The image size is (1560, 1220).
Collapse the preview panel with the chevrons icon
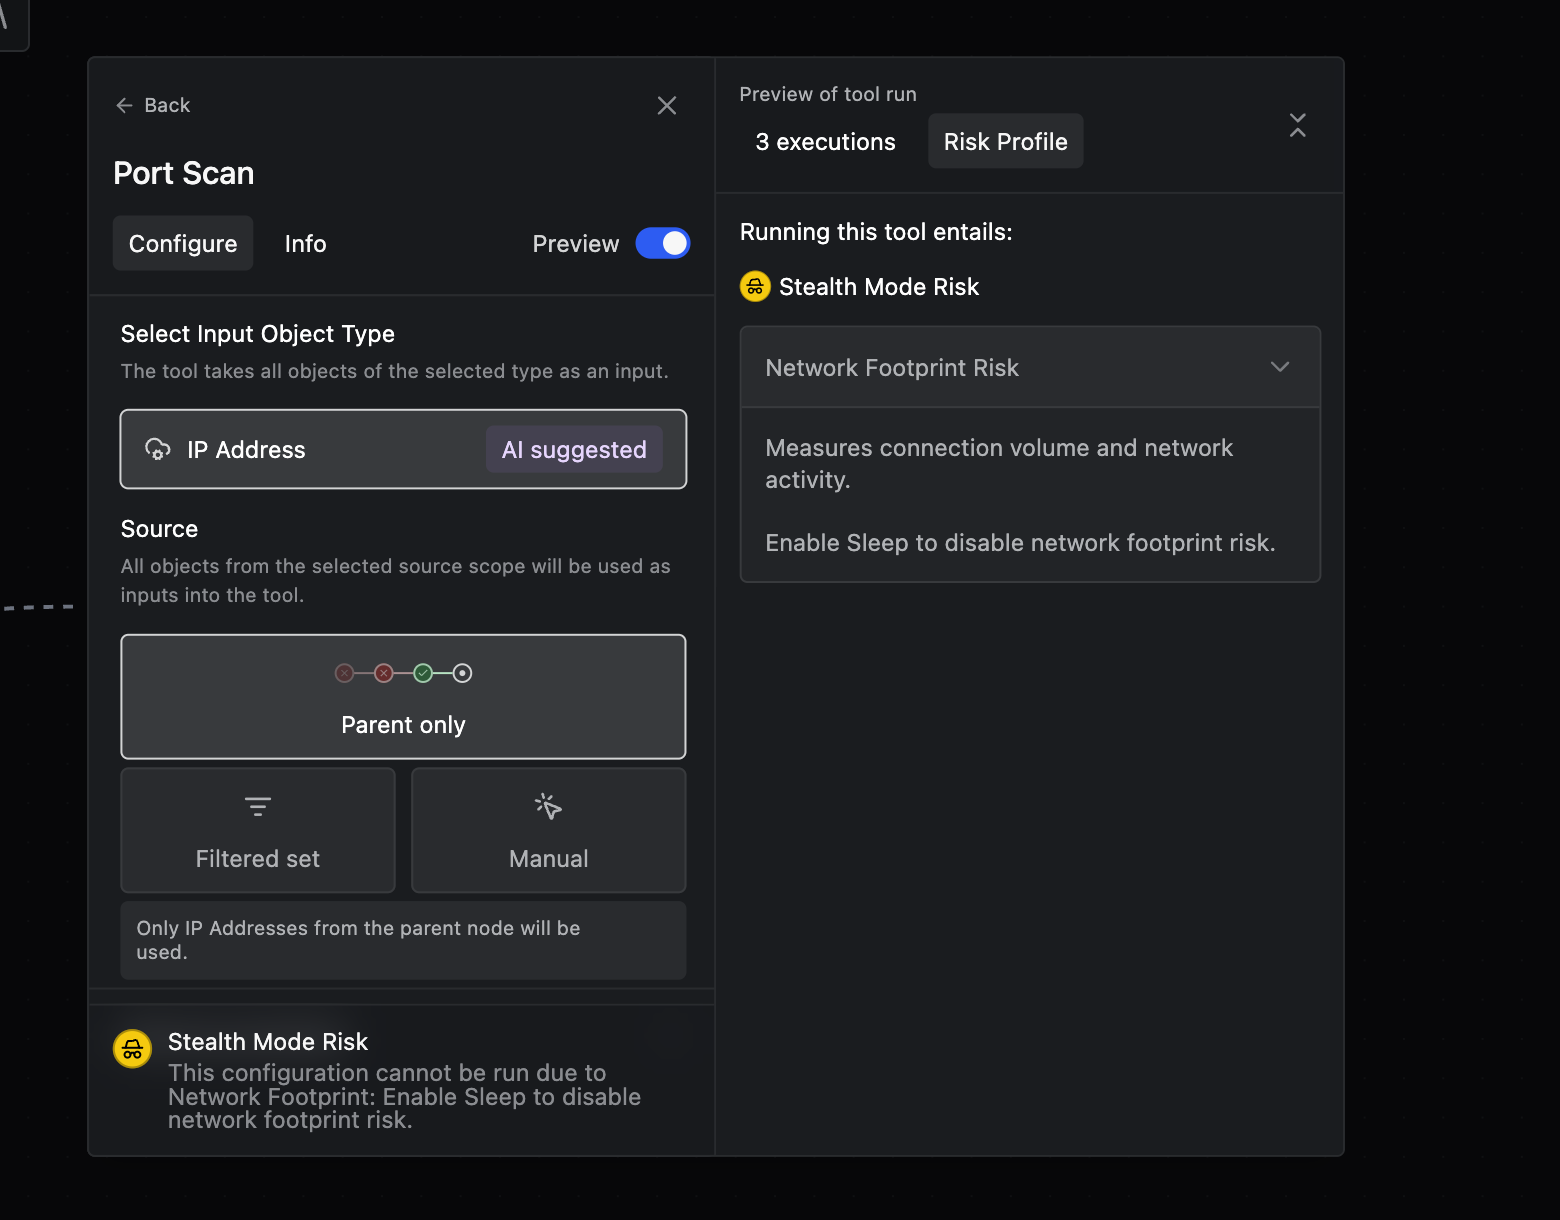(x=1297, y=125)
